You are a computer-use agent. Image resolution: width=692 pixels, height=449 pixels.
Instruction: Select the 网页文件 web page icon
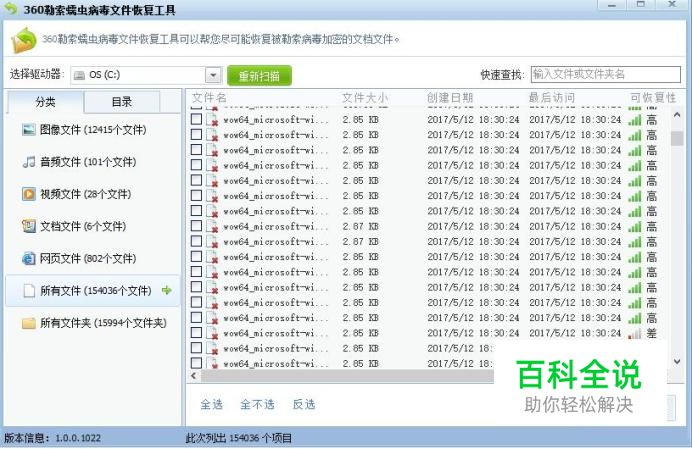click(29, 258)
